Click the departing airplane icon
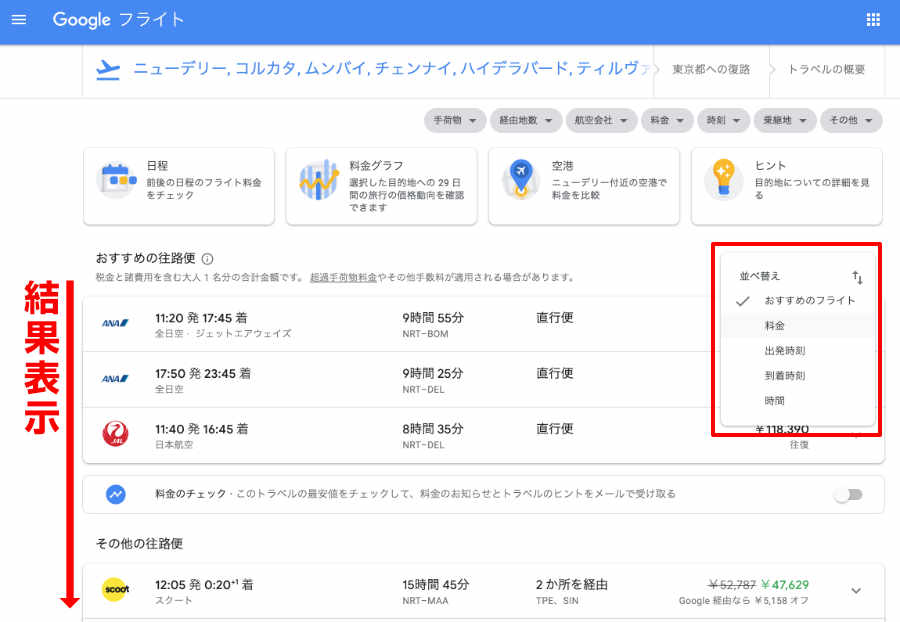Image resolution: width=900 pixels, height=622 pixels. pos(108,69)
